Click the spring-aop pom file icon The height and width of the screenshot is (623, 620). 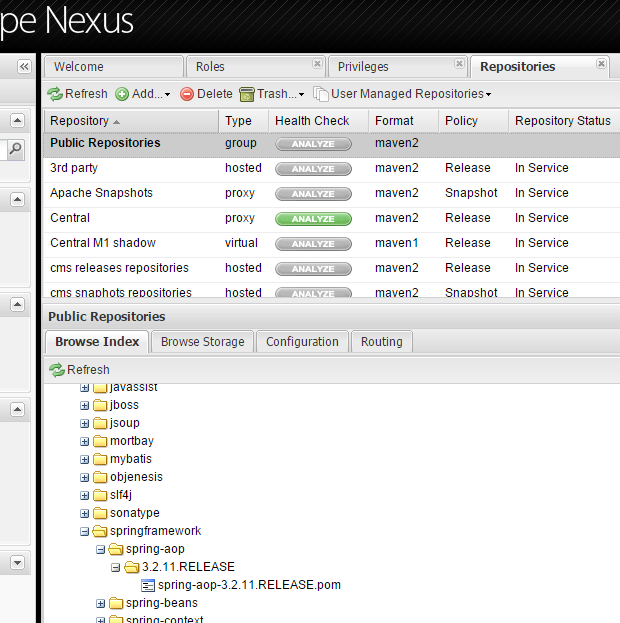pyautogui.click(x=148, y=585)
